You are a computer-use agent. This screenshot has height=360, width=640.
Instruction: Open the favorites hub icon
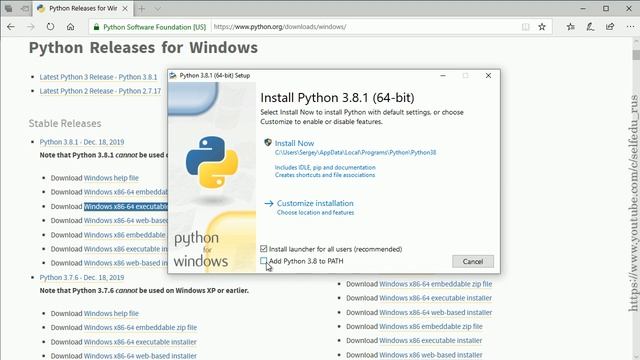(571, 27)
